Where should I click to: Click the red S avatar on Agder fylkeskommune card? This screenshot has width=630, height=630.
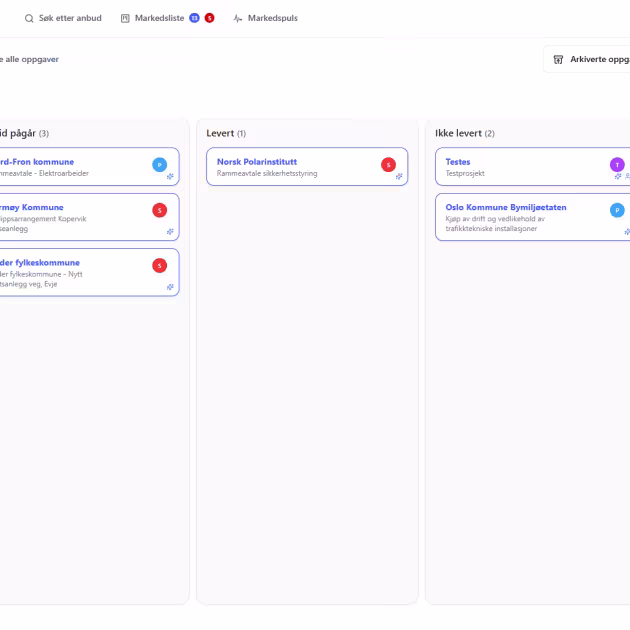click(x=159, y=265)
